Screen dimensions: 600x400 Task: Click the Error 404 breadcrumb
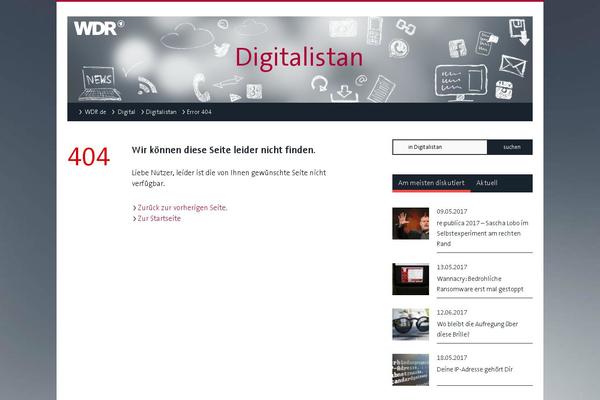[199, 112]
